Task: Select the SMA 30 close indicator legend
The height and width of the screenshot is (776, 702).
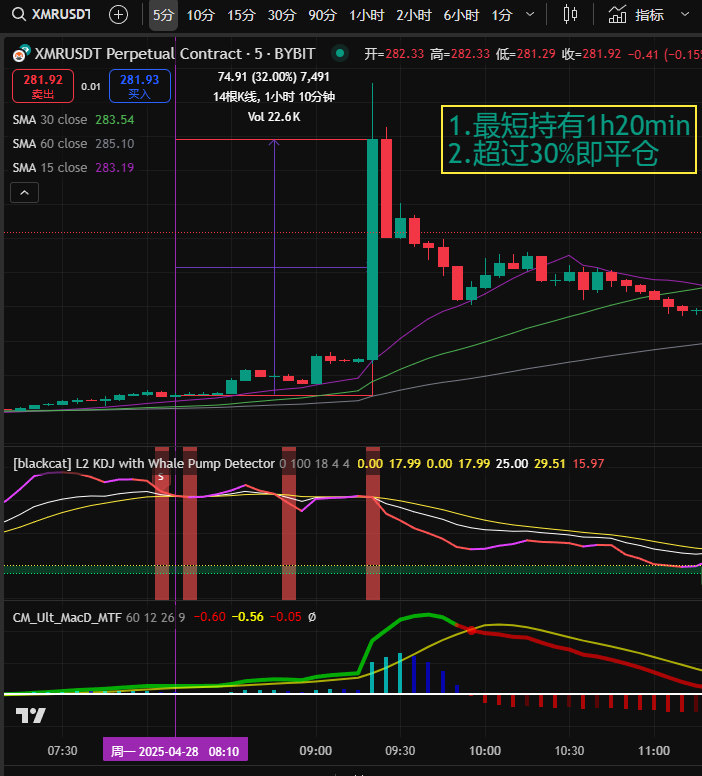Action: pos(73,120)
